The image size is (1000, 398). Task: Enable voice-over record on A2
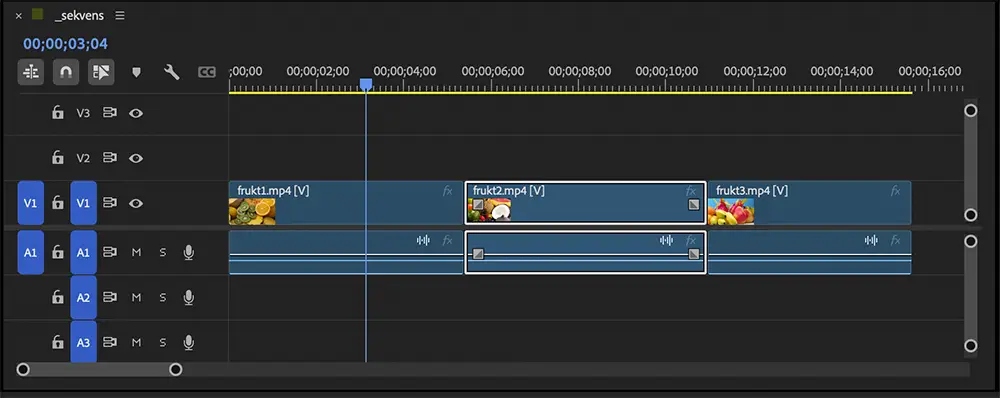(188, 297)
